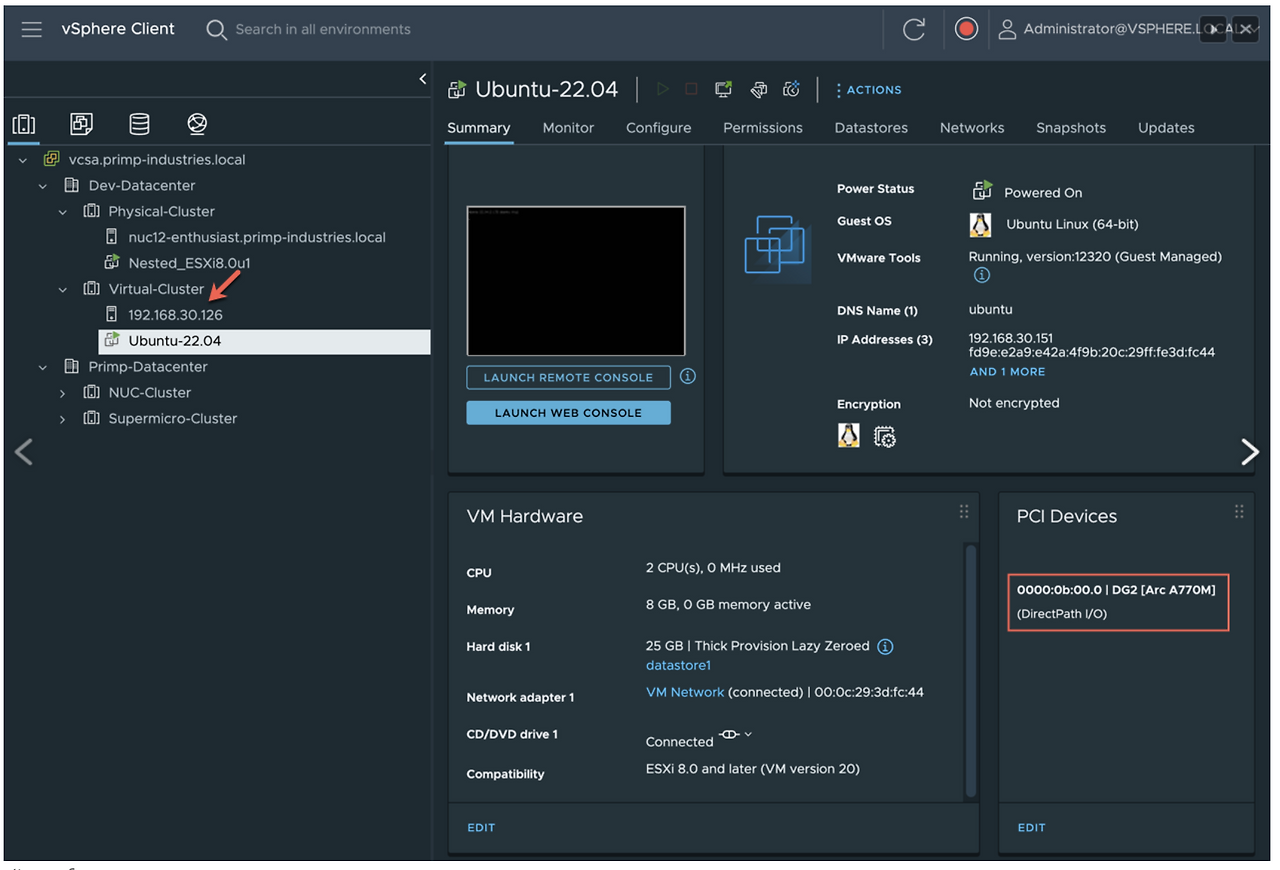Switch to the Datastores tab

(x=871, y=128)
